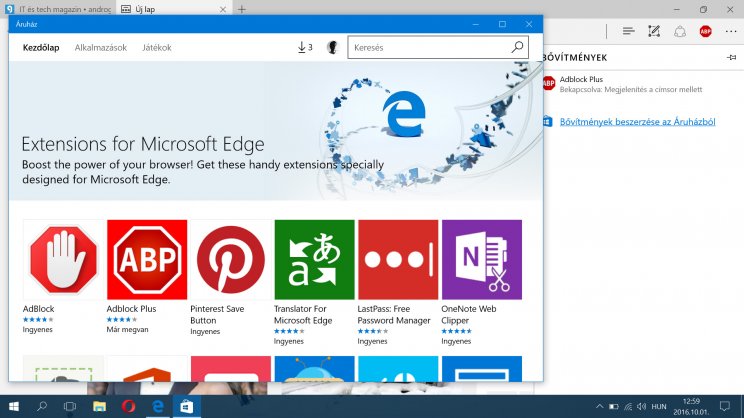Switch to Edge on the taskbar
Screen dimensions: 744x418
tap(158, 407)
